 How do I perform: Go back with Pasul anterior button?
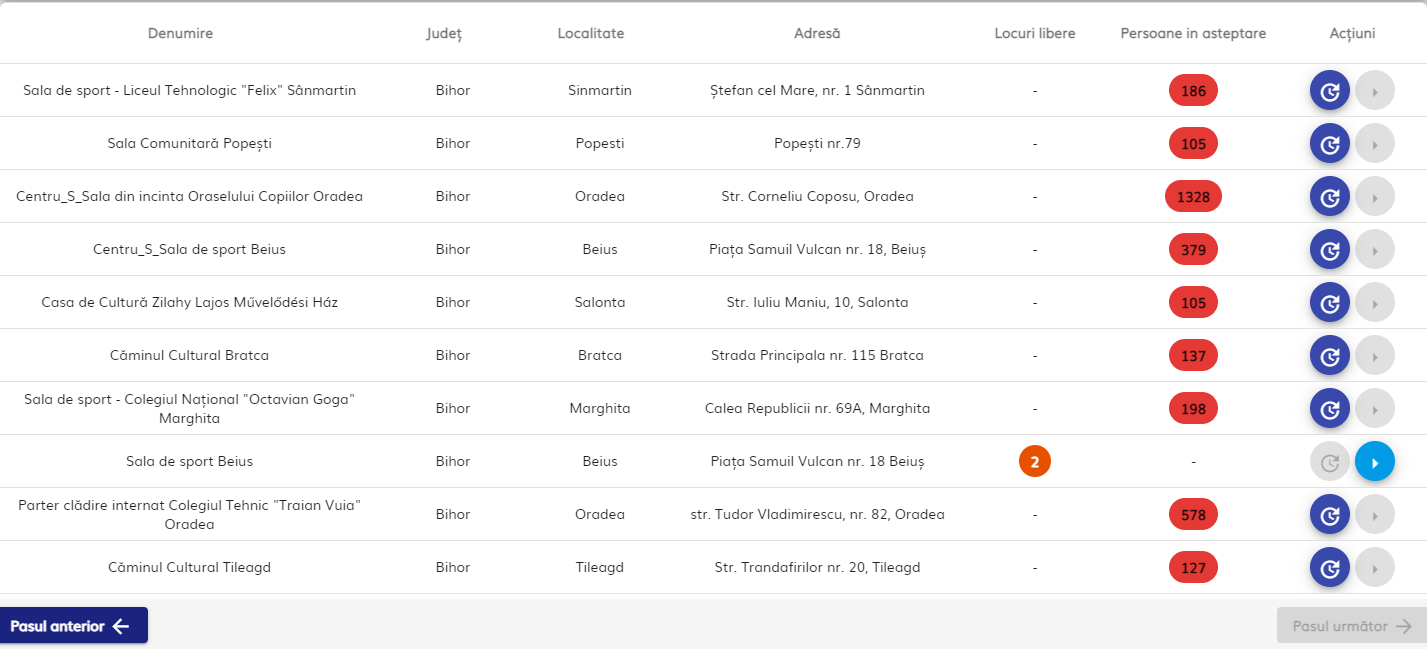click(x=73, y=626)
